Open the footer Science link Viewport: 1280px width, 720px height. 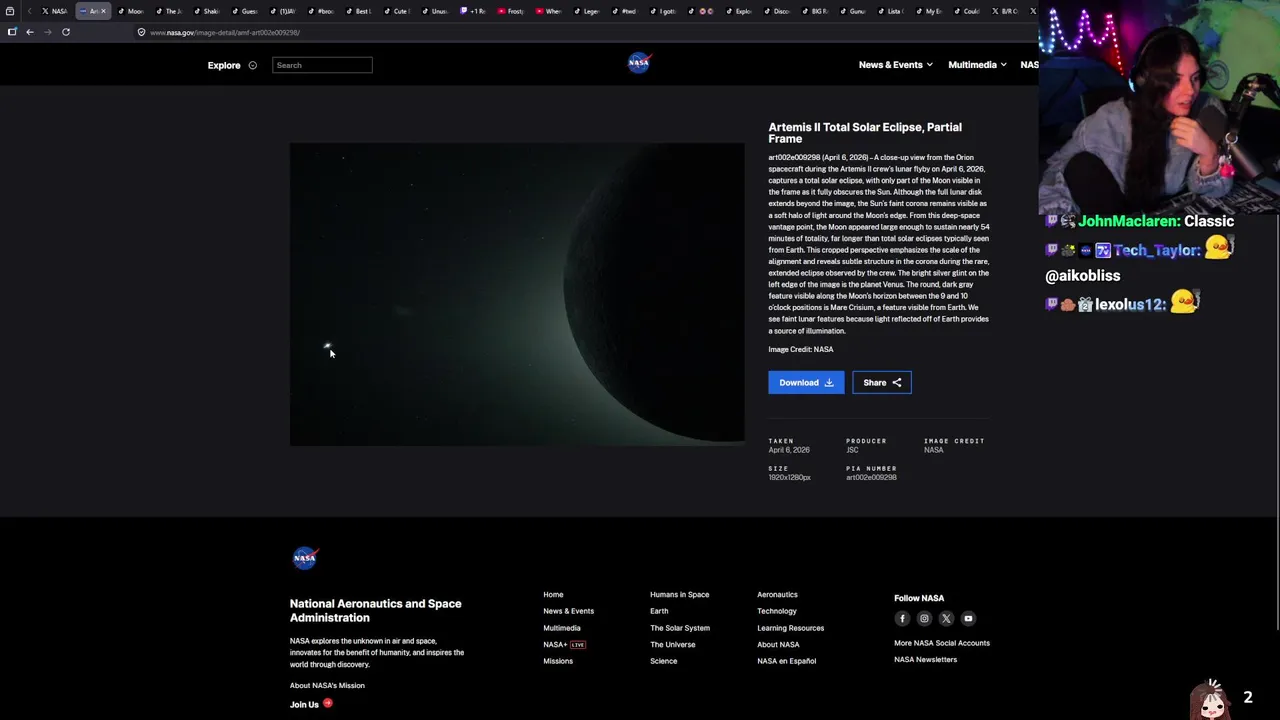coord(663,661)
